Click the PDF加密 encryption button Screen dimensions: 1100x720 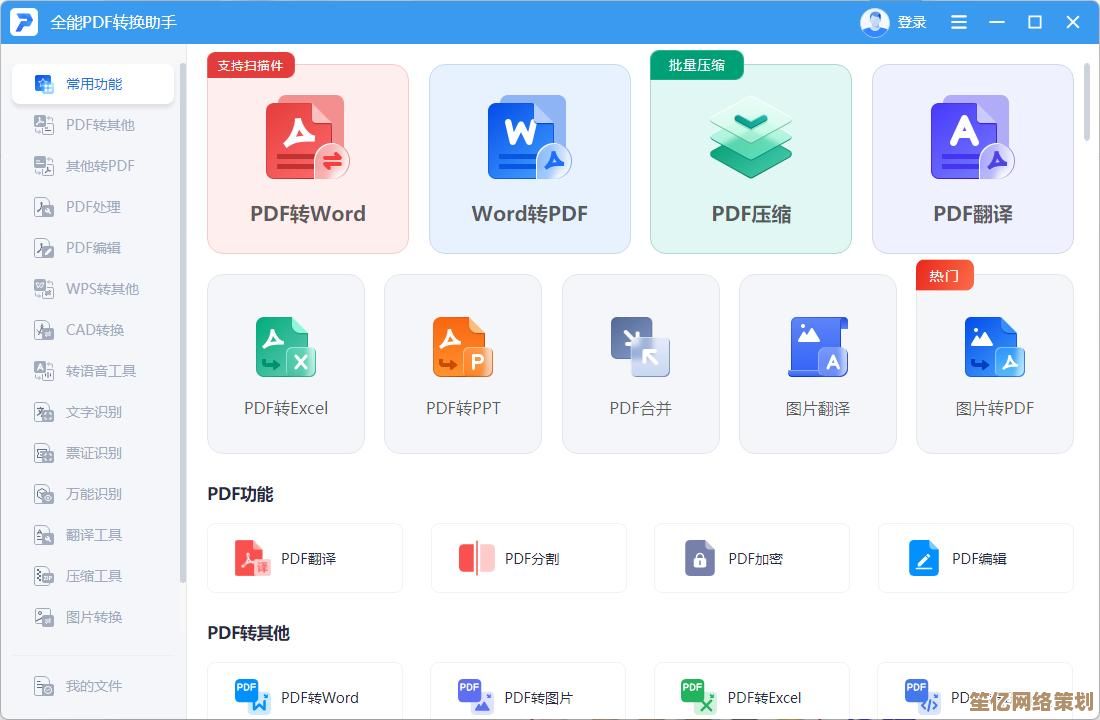tap(751, 558)
